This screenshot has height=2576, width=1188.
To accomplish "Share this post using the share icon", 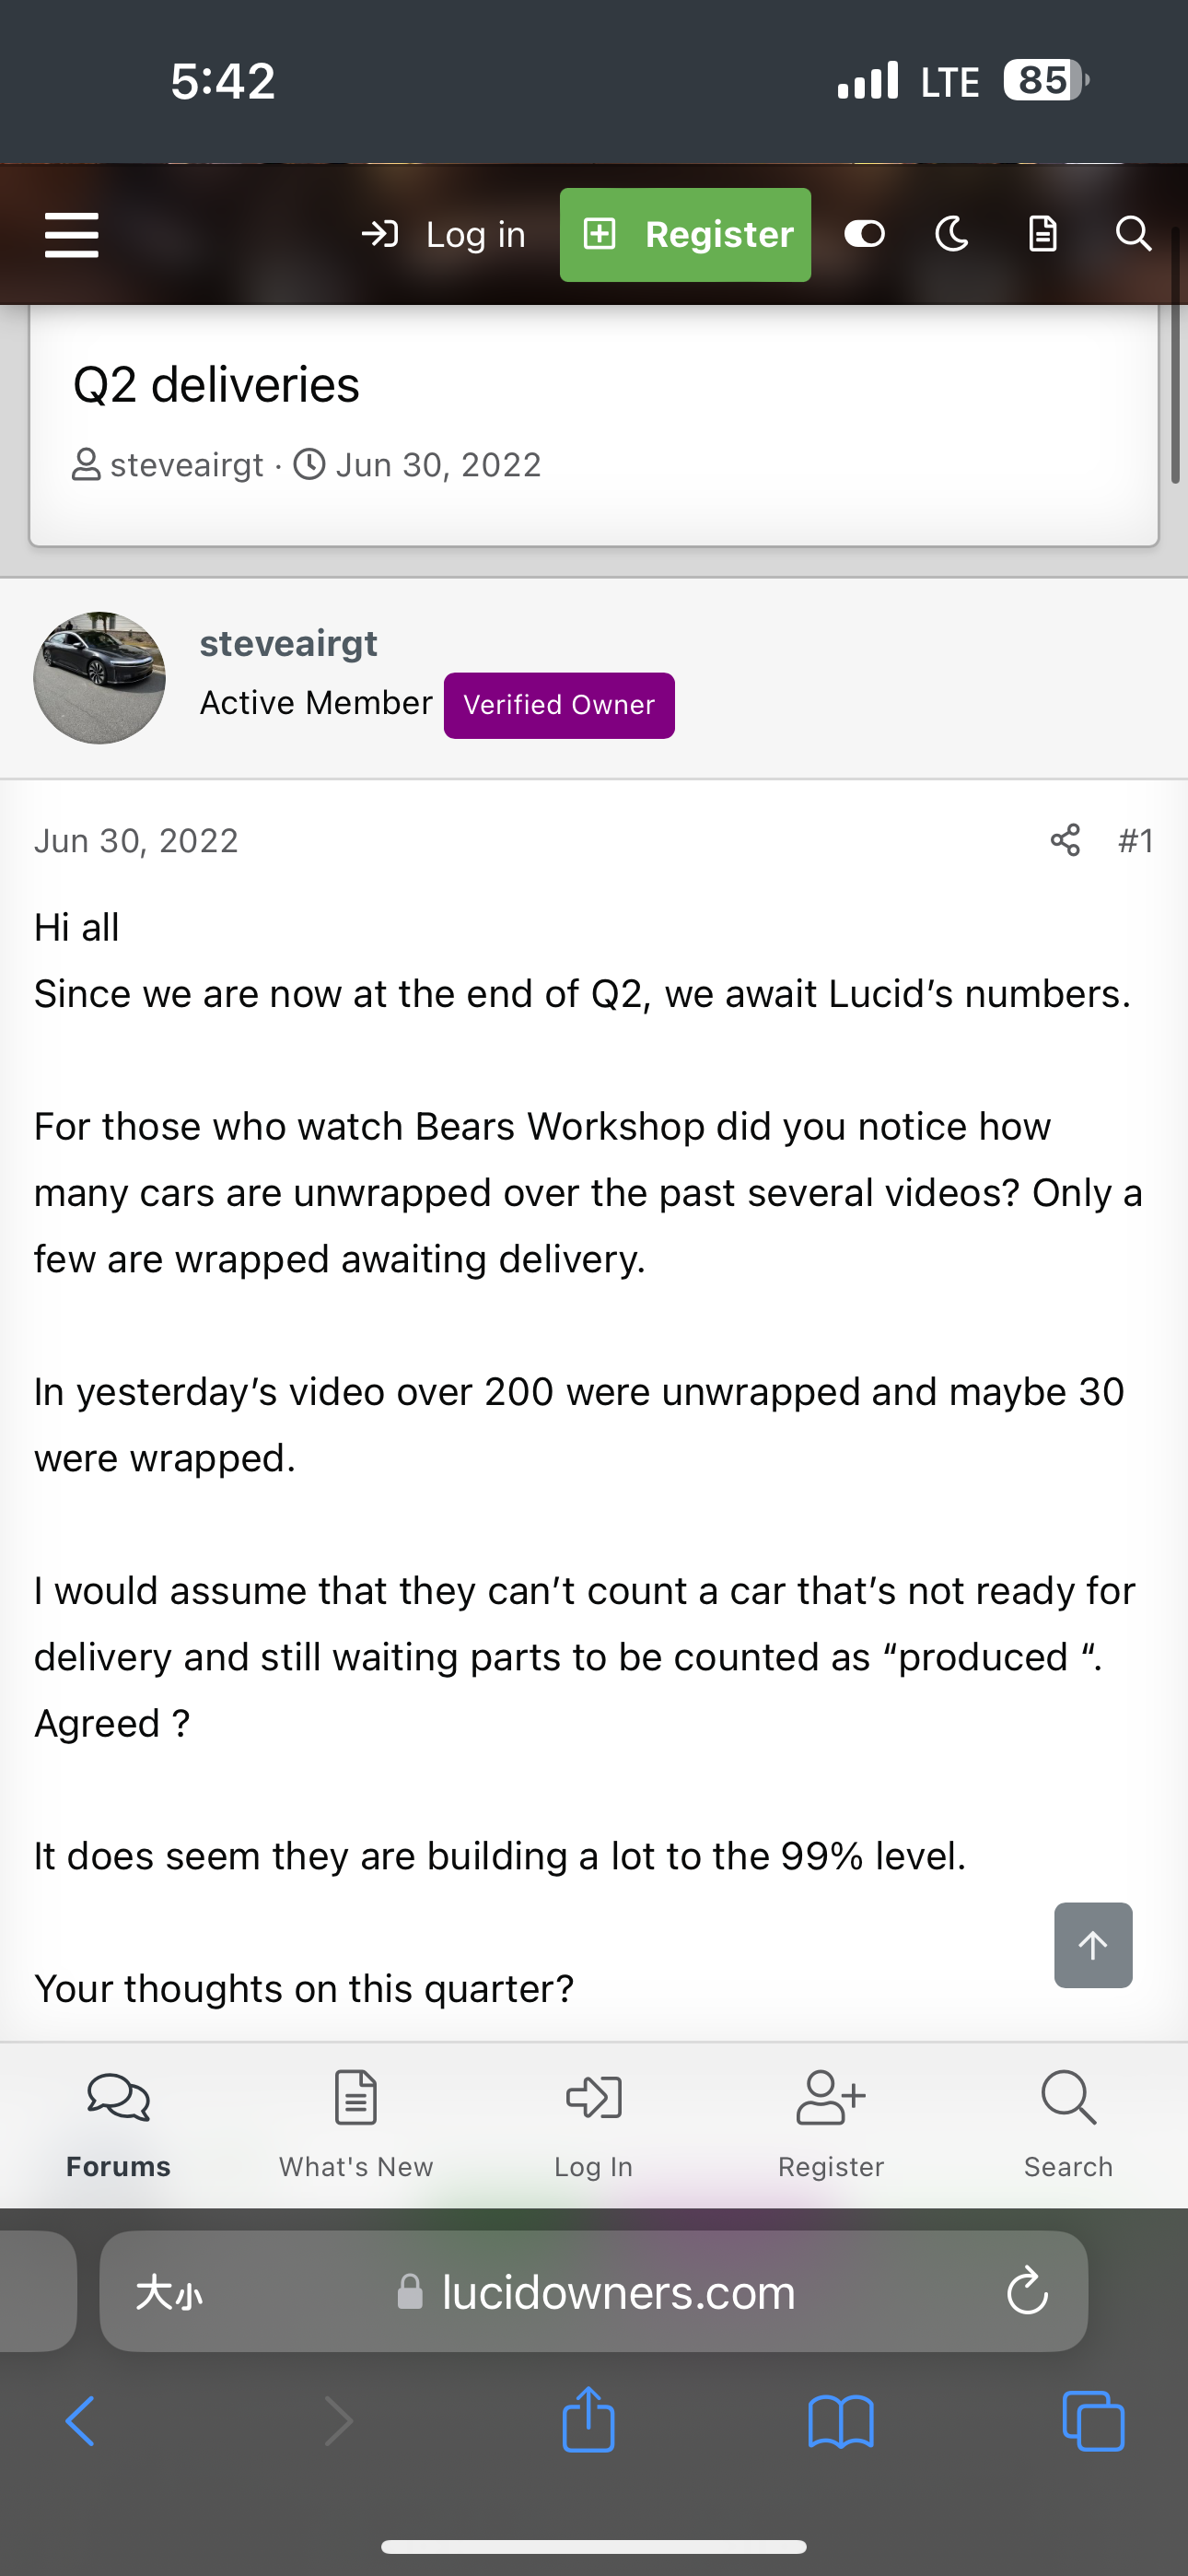I will (1065, 840).
